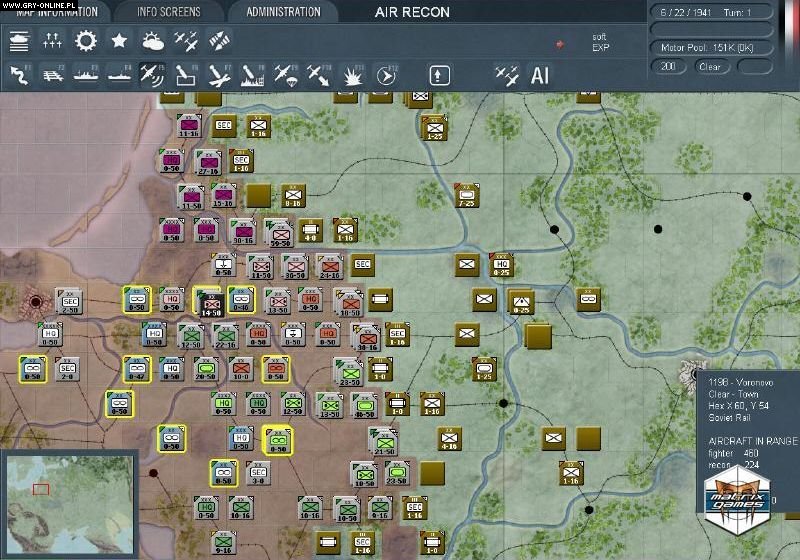Select the F4 amphibious transport icon

coord(119,75)
